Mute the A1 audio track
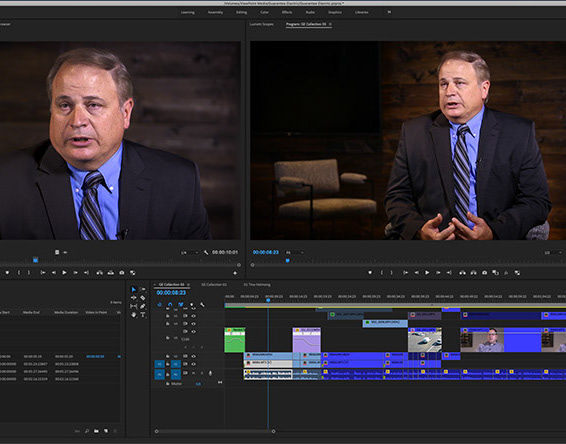 [x=193, y=373]
